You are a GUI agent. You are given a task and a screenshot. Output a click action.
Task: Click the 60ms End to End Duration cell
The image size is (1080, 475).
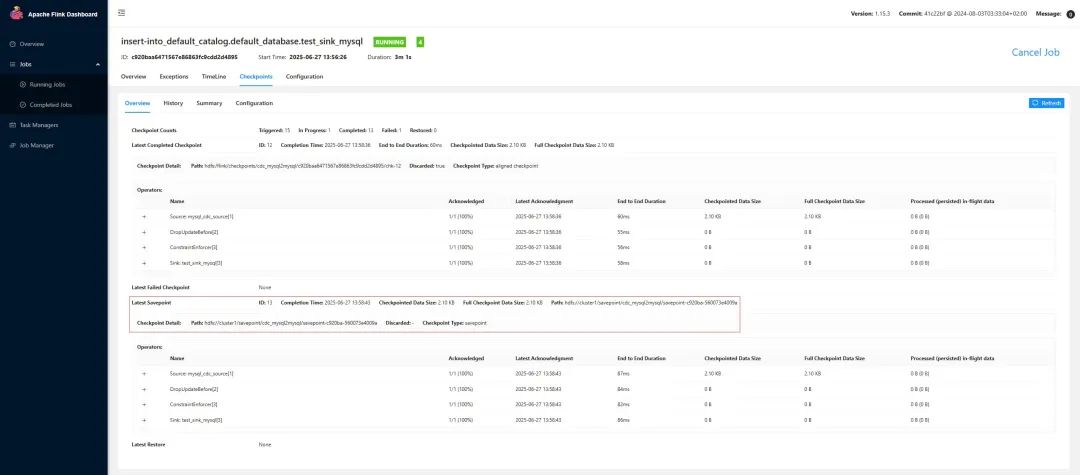tap(623, 217)
